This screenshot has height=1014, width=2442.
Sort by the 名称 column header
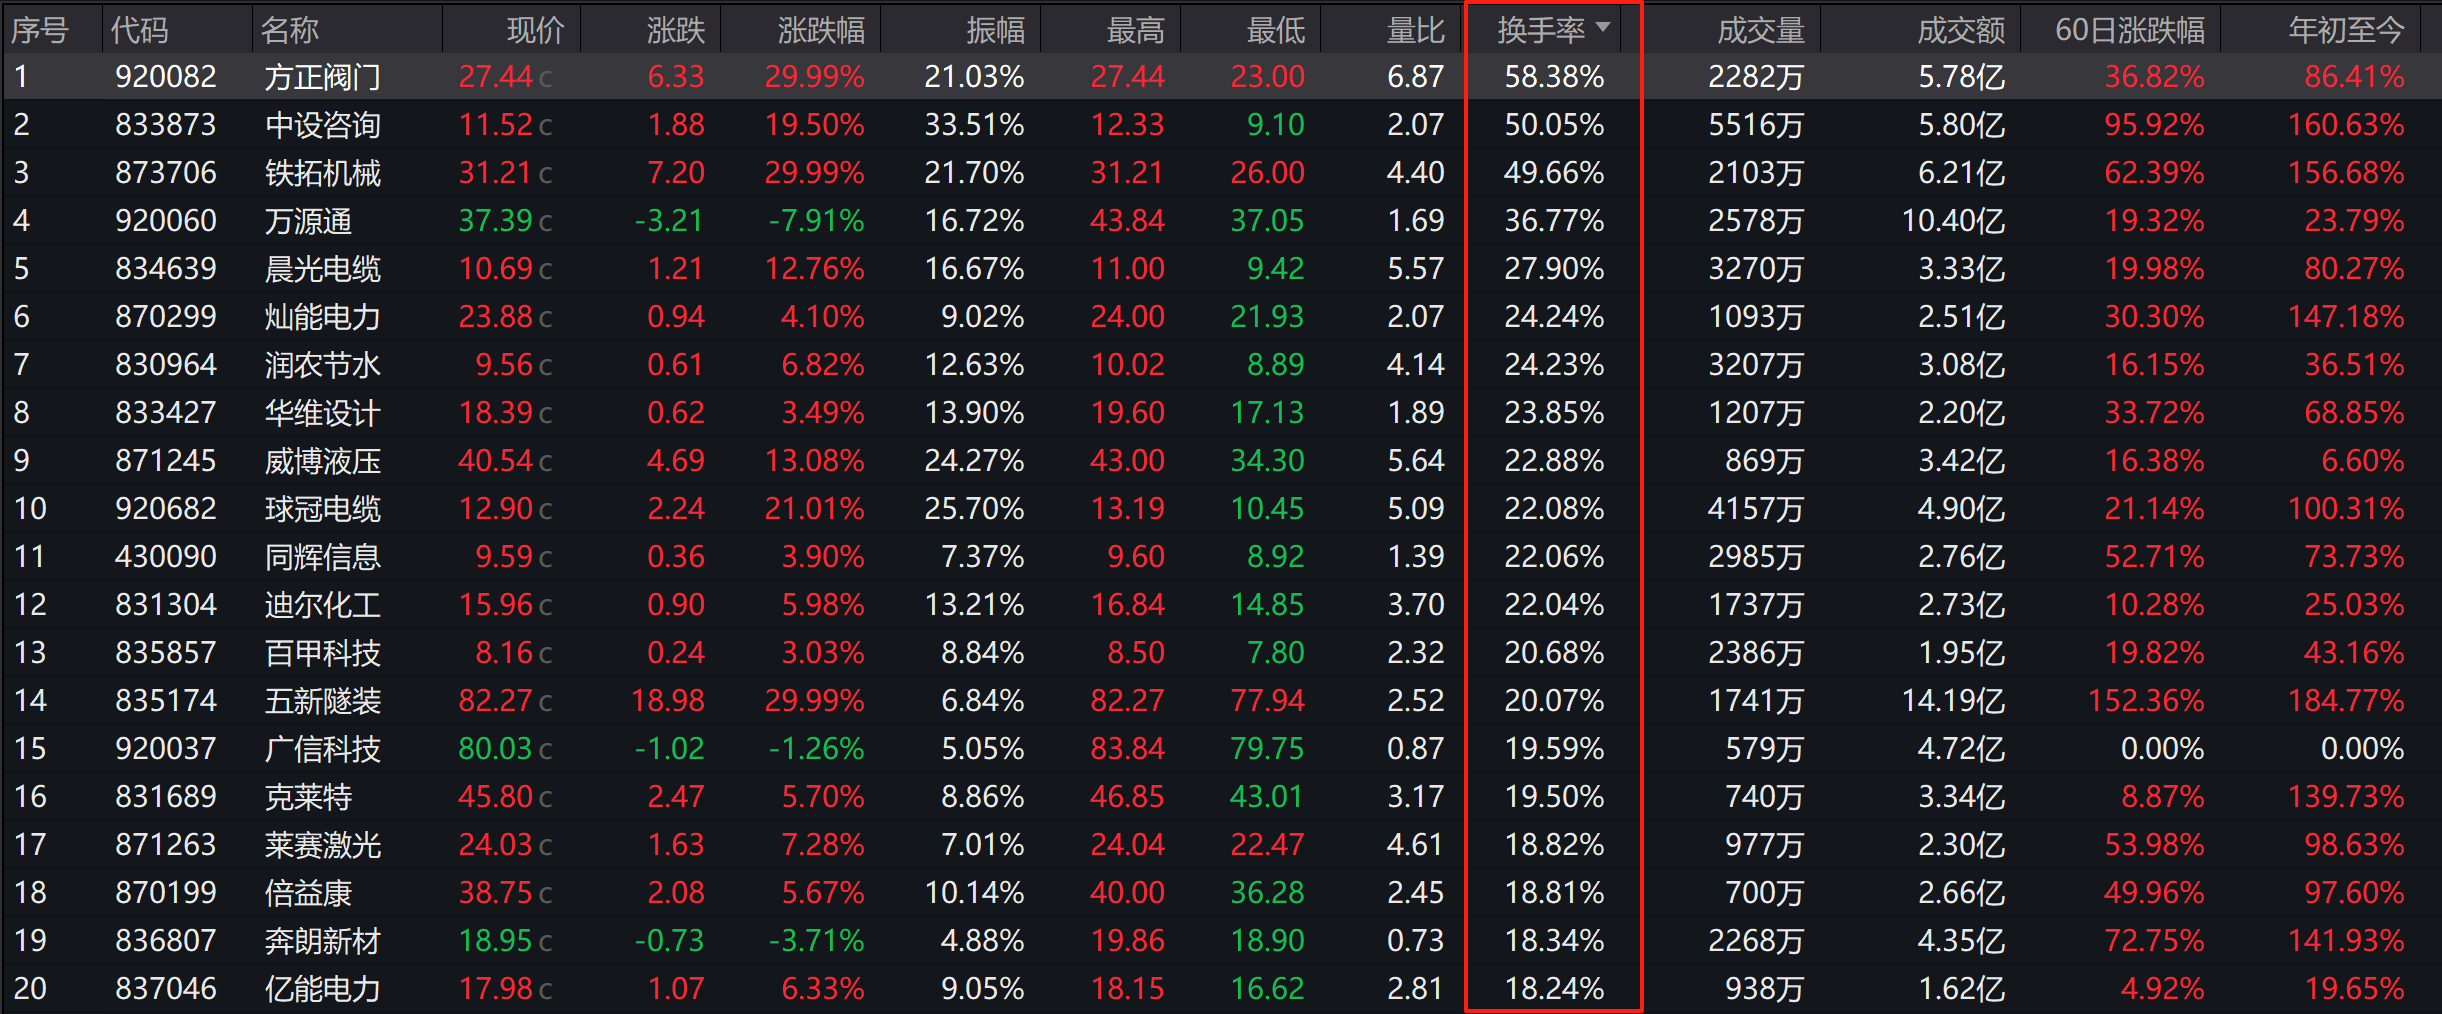[290, 30]
